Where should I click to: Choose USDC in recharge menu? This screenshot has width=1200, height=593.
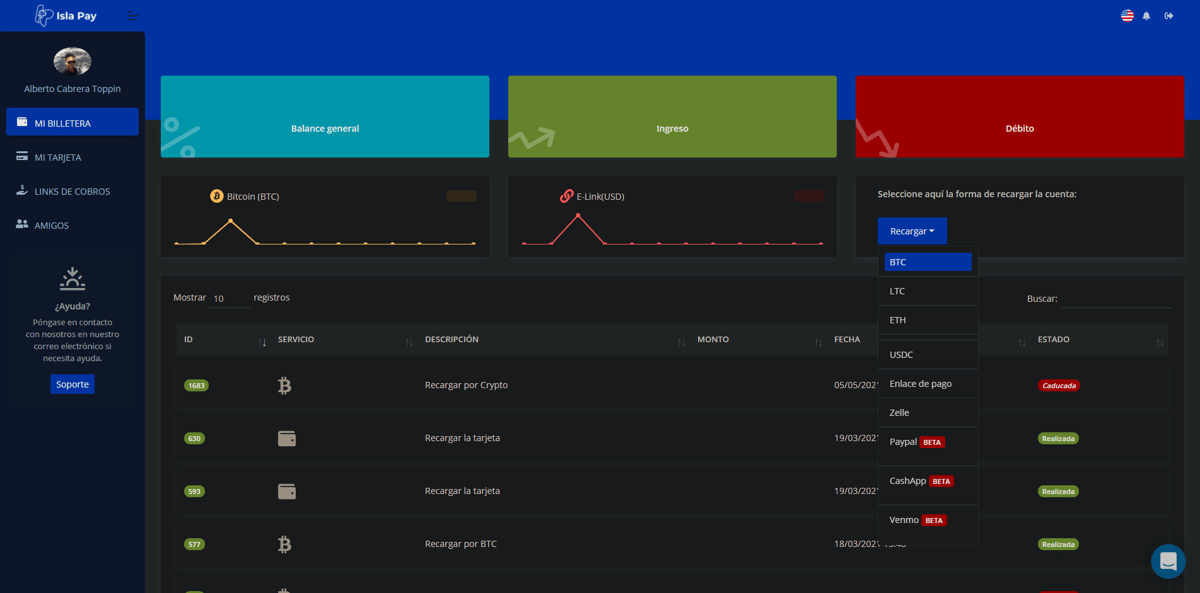tap(928, 355)
